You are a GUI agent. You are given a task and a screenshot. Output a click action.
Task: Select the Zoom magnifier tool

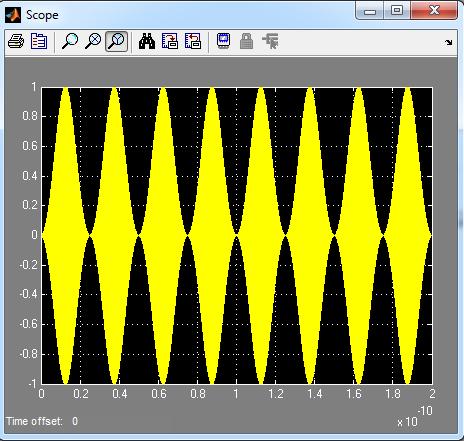point(70,42)
